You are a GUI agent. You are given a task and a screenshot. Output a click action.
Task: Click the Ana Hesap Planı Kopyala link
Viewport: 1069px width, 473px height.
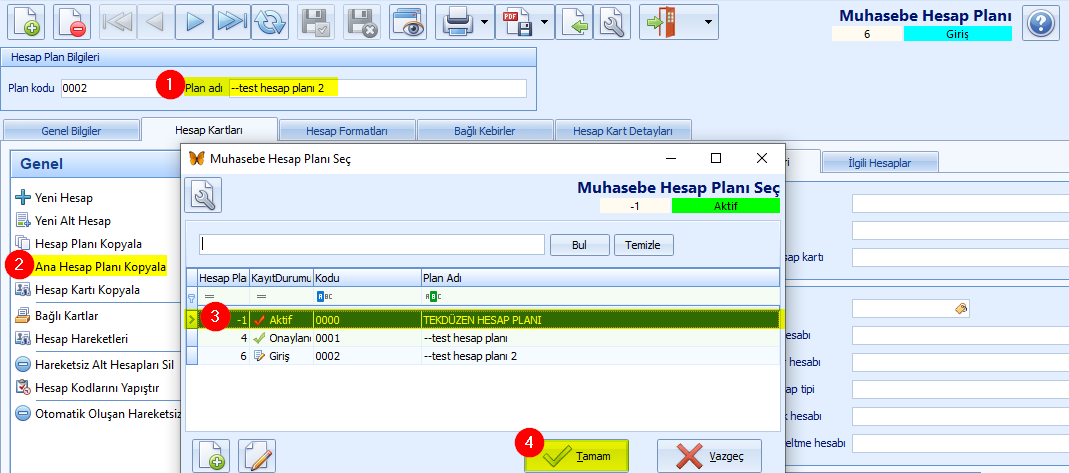click(x=100, y=267)
